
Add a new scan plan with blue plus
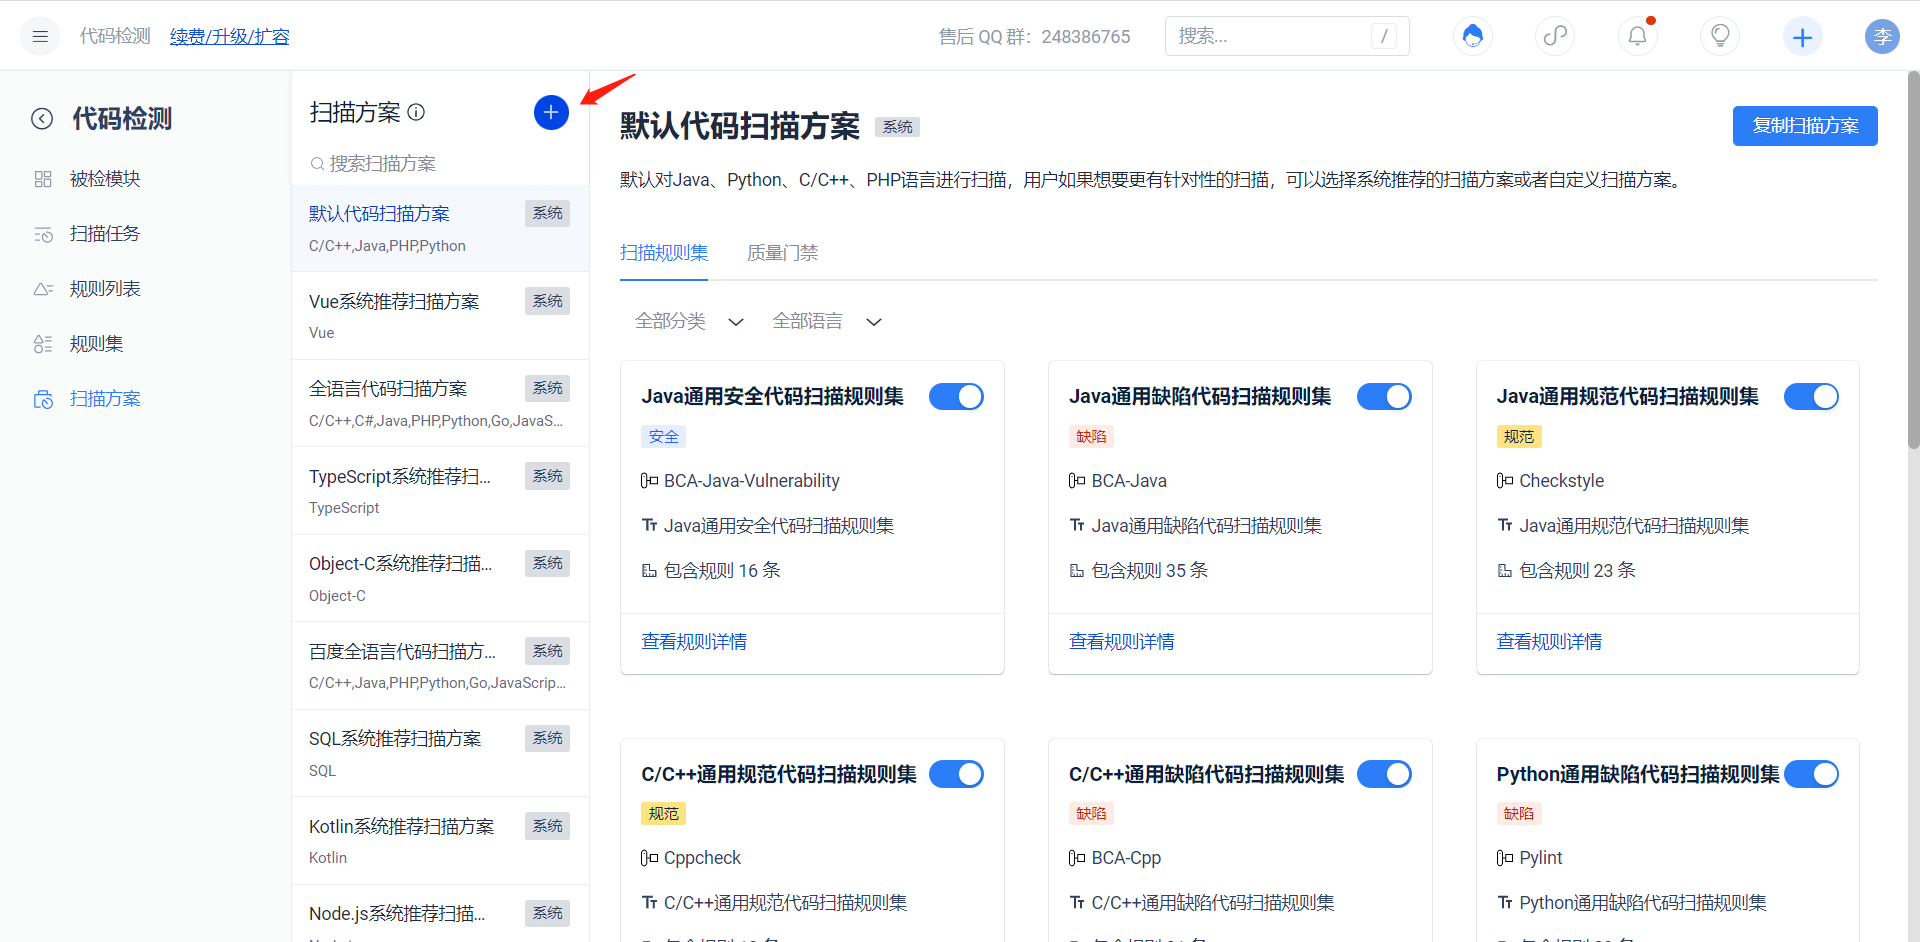(x=551, y=112)
